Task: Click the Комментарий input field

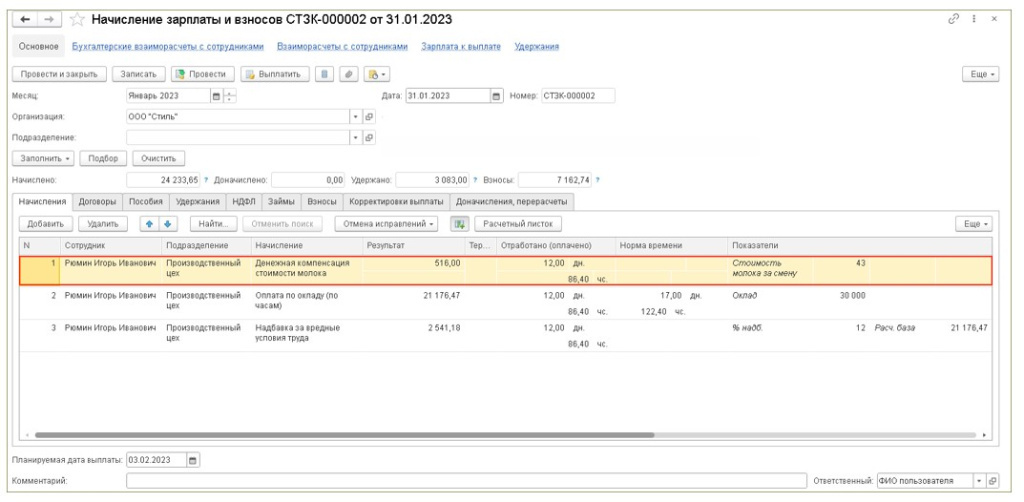Action: pyautogui.click(x=466, y=480)
